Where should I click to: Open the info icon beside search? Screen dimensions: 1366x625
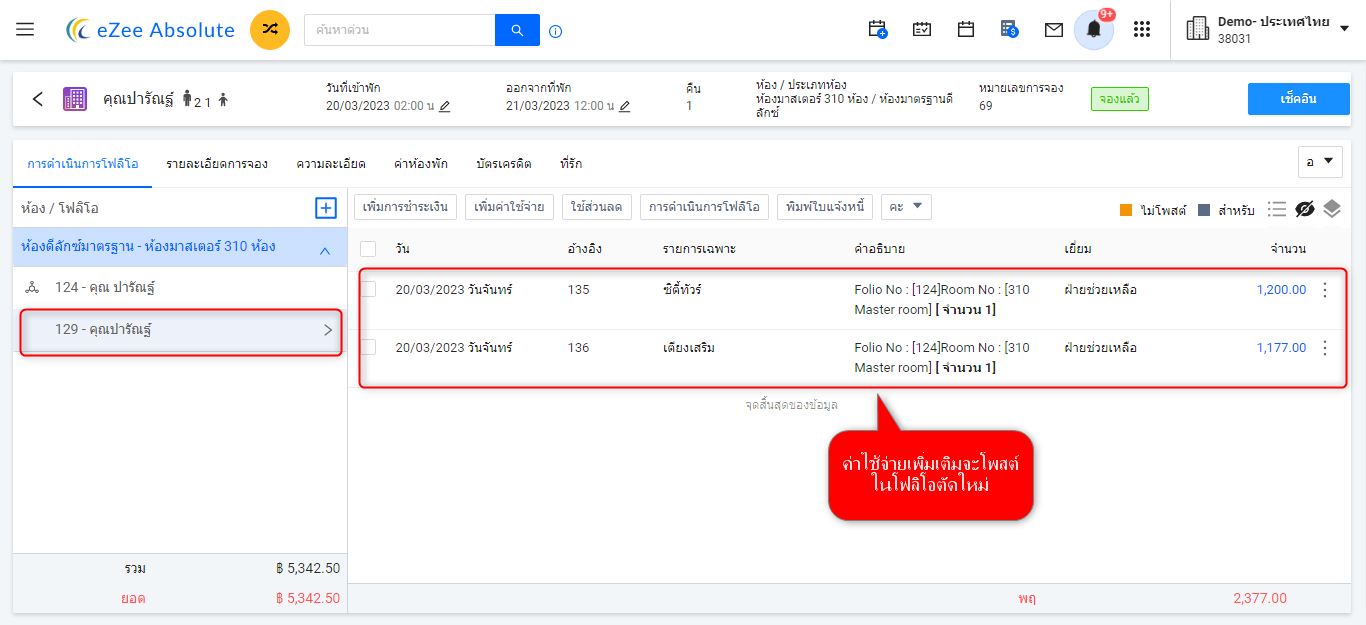tap(556, 31)
